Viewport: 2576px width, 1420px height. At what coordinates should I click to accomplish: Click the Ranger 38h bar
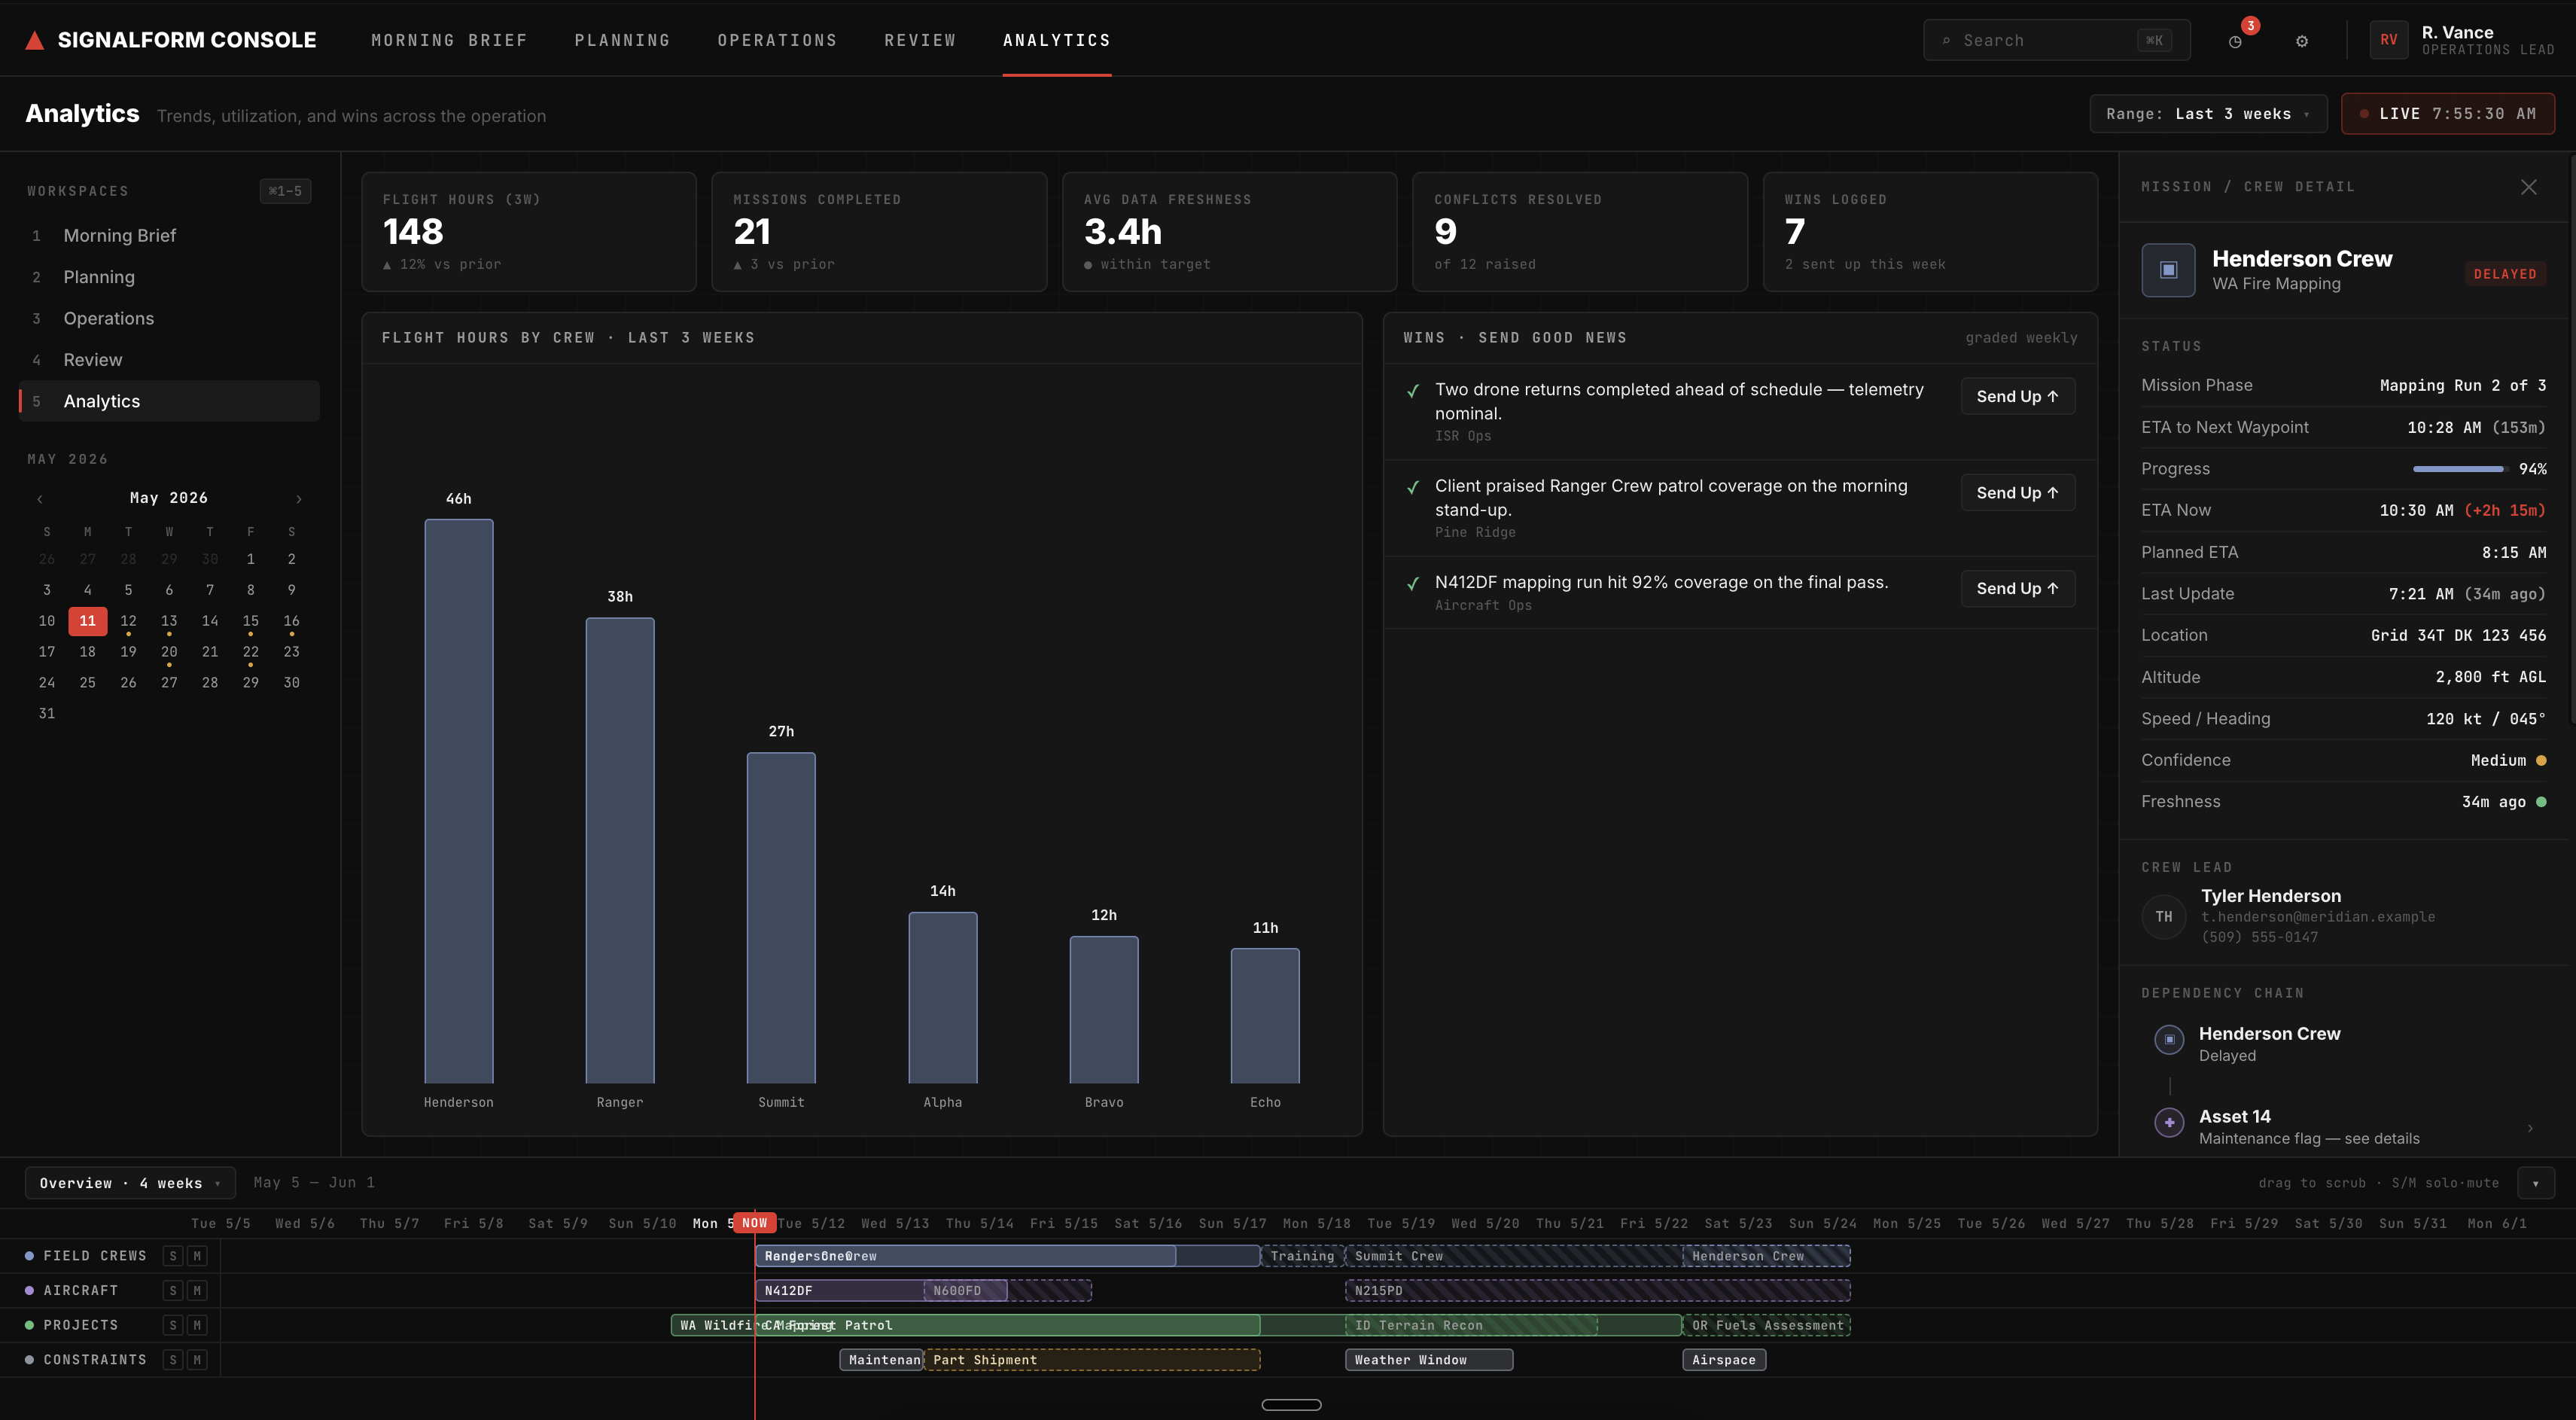620,850
